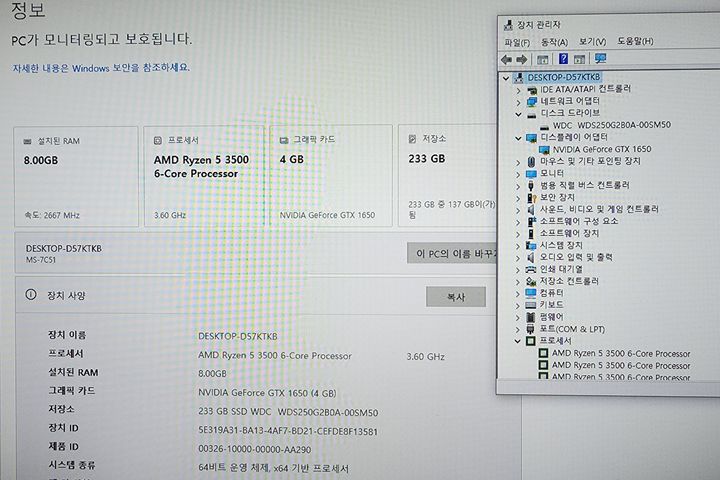Viewport: 720px width, 480px height.
Task: Select the WDC WDS250G2B0A-00SM50 disk entry
Action: 612,125
